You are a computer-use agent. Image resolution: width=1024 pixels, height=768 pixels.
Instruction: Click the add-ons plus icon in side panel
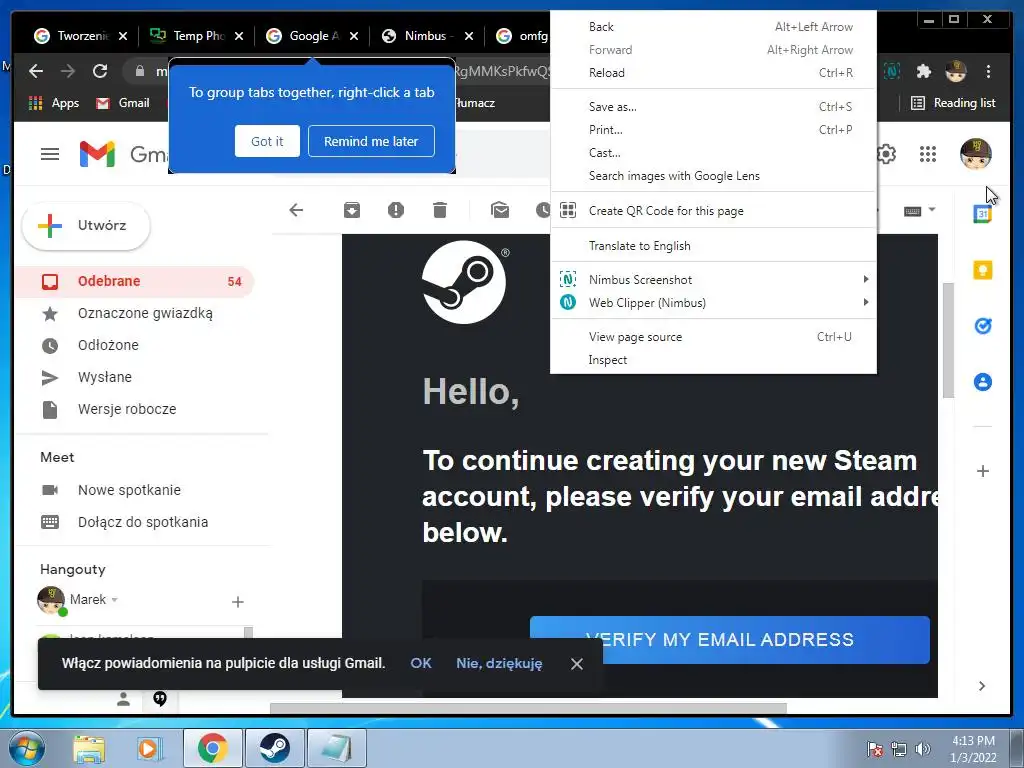pos(982,471)
